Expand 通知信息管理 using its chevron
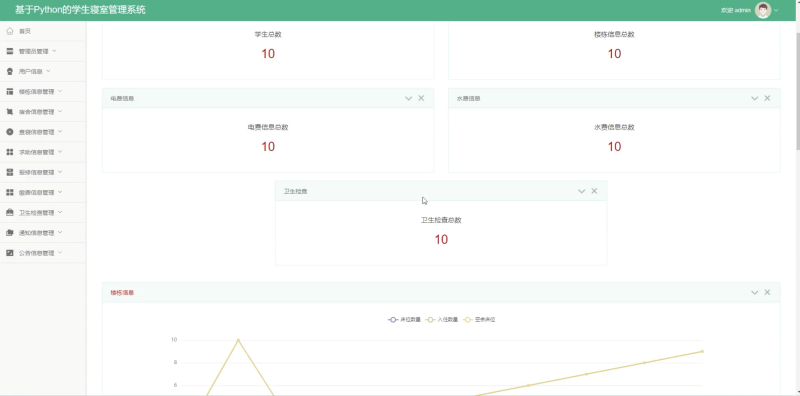The height and width of the screenshot is (396, 800). pos(60,232)
